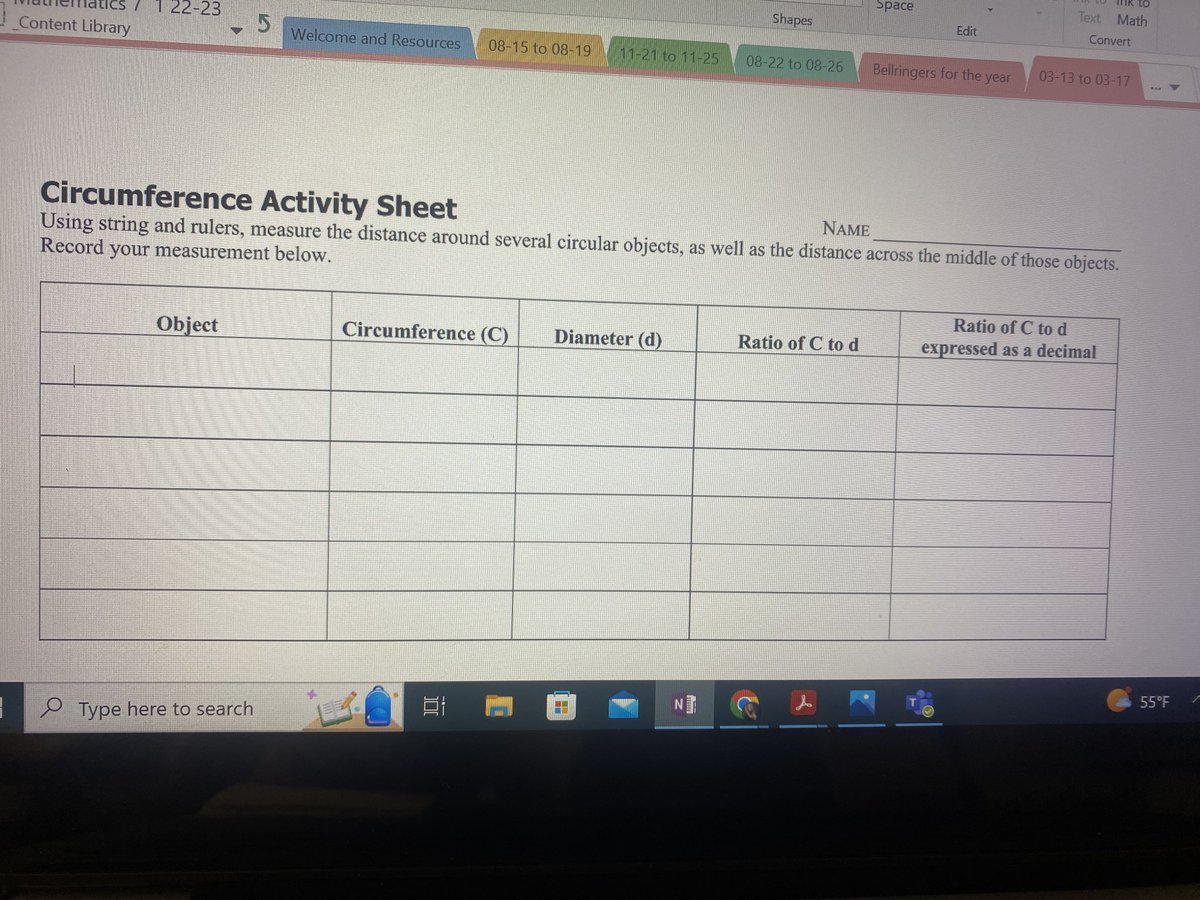This screenshot has width=1200, height=900.
Task: Open Google Chrome from the taskbar
Action: tap(745, 706)
